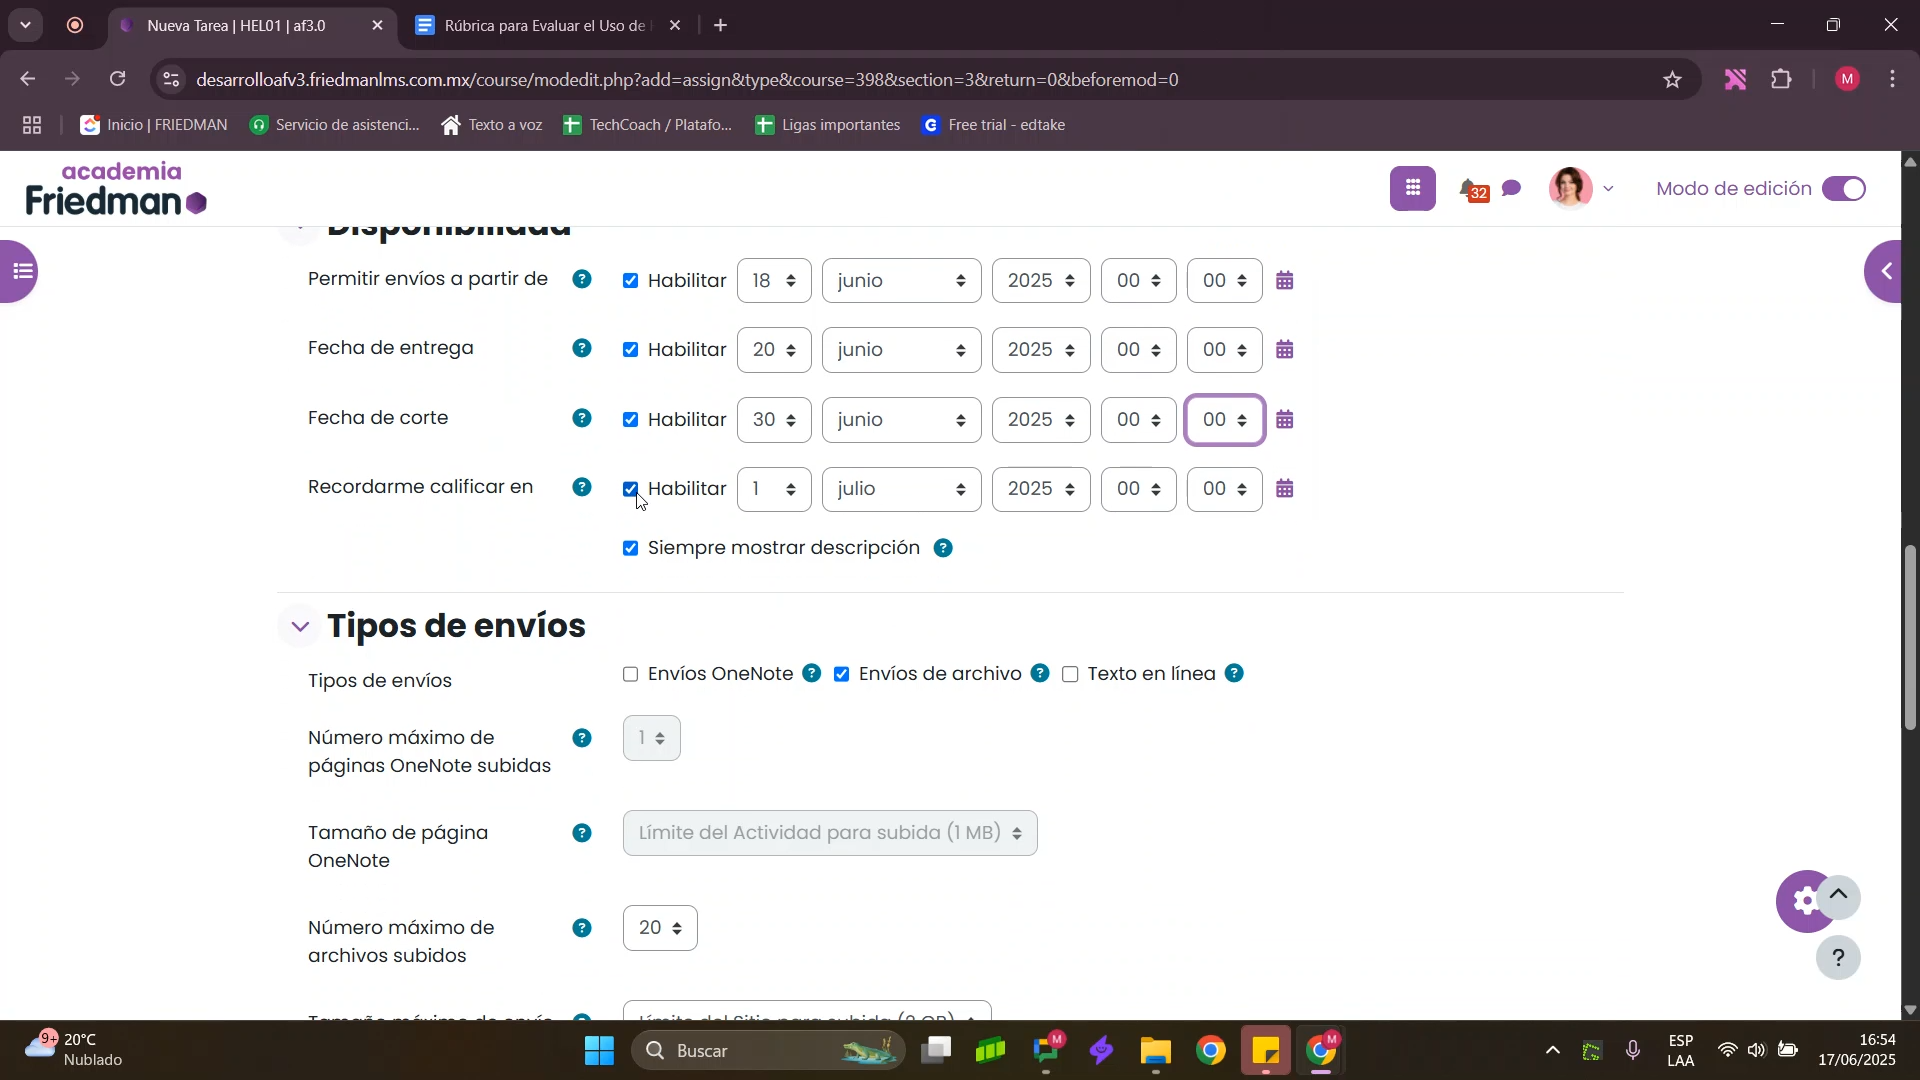Check the Envíos OneNote checkbox
Screen dimensions: 1920x1080
(630, 675)
